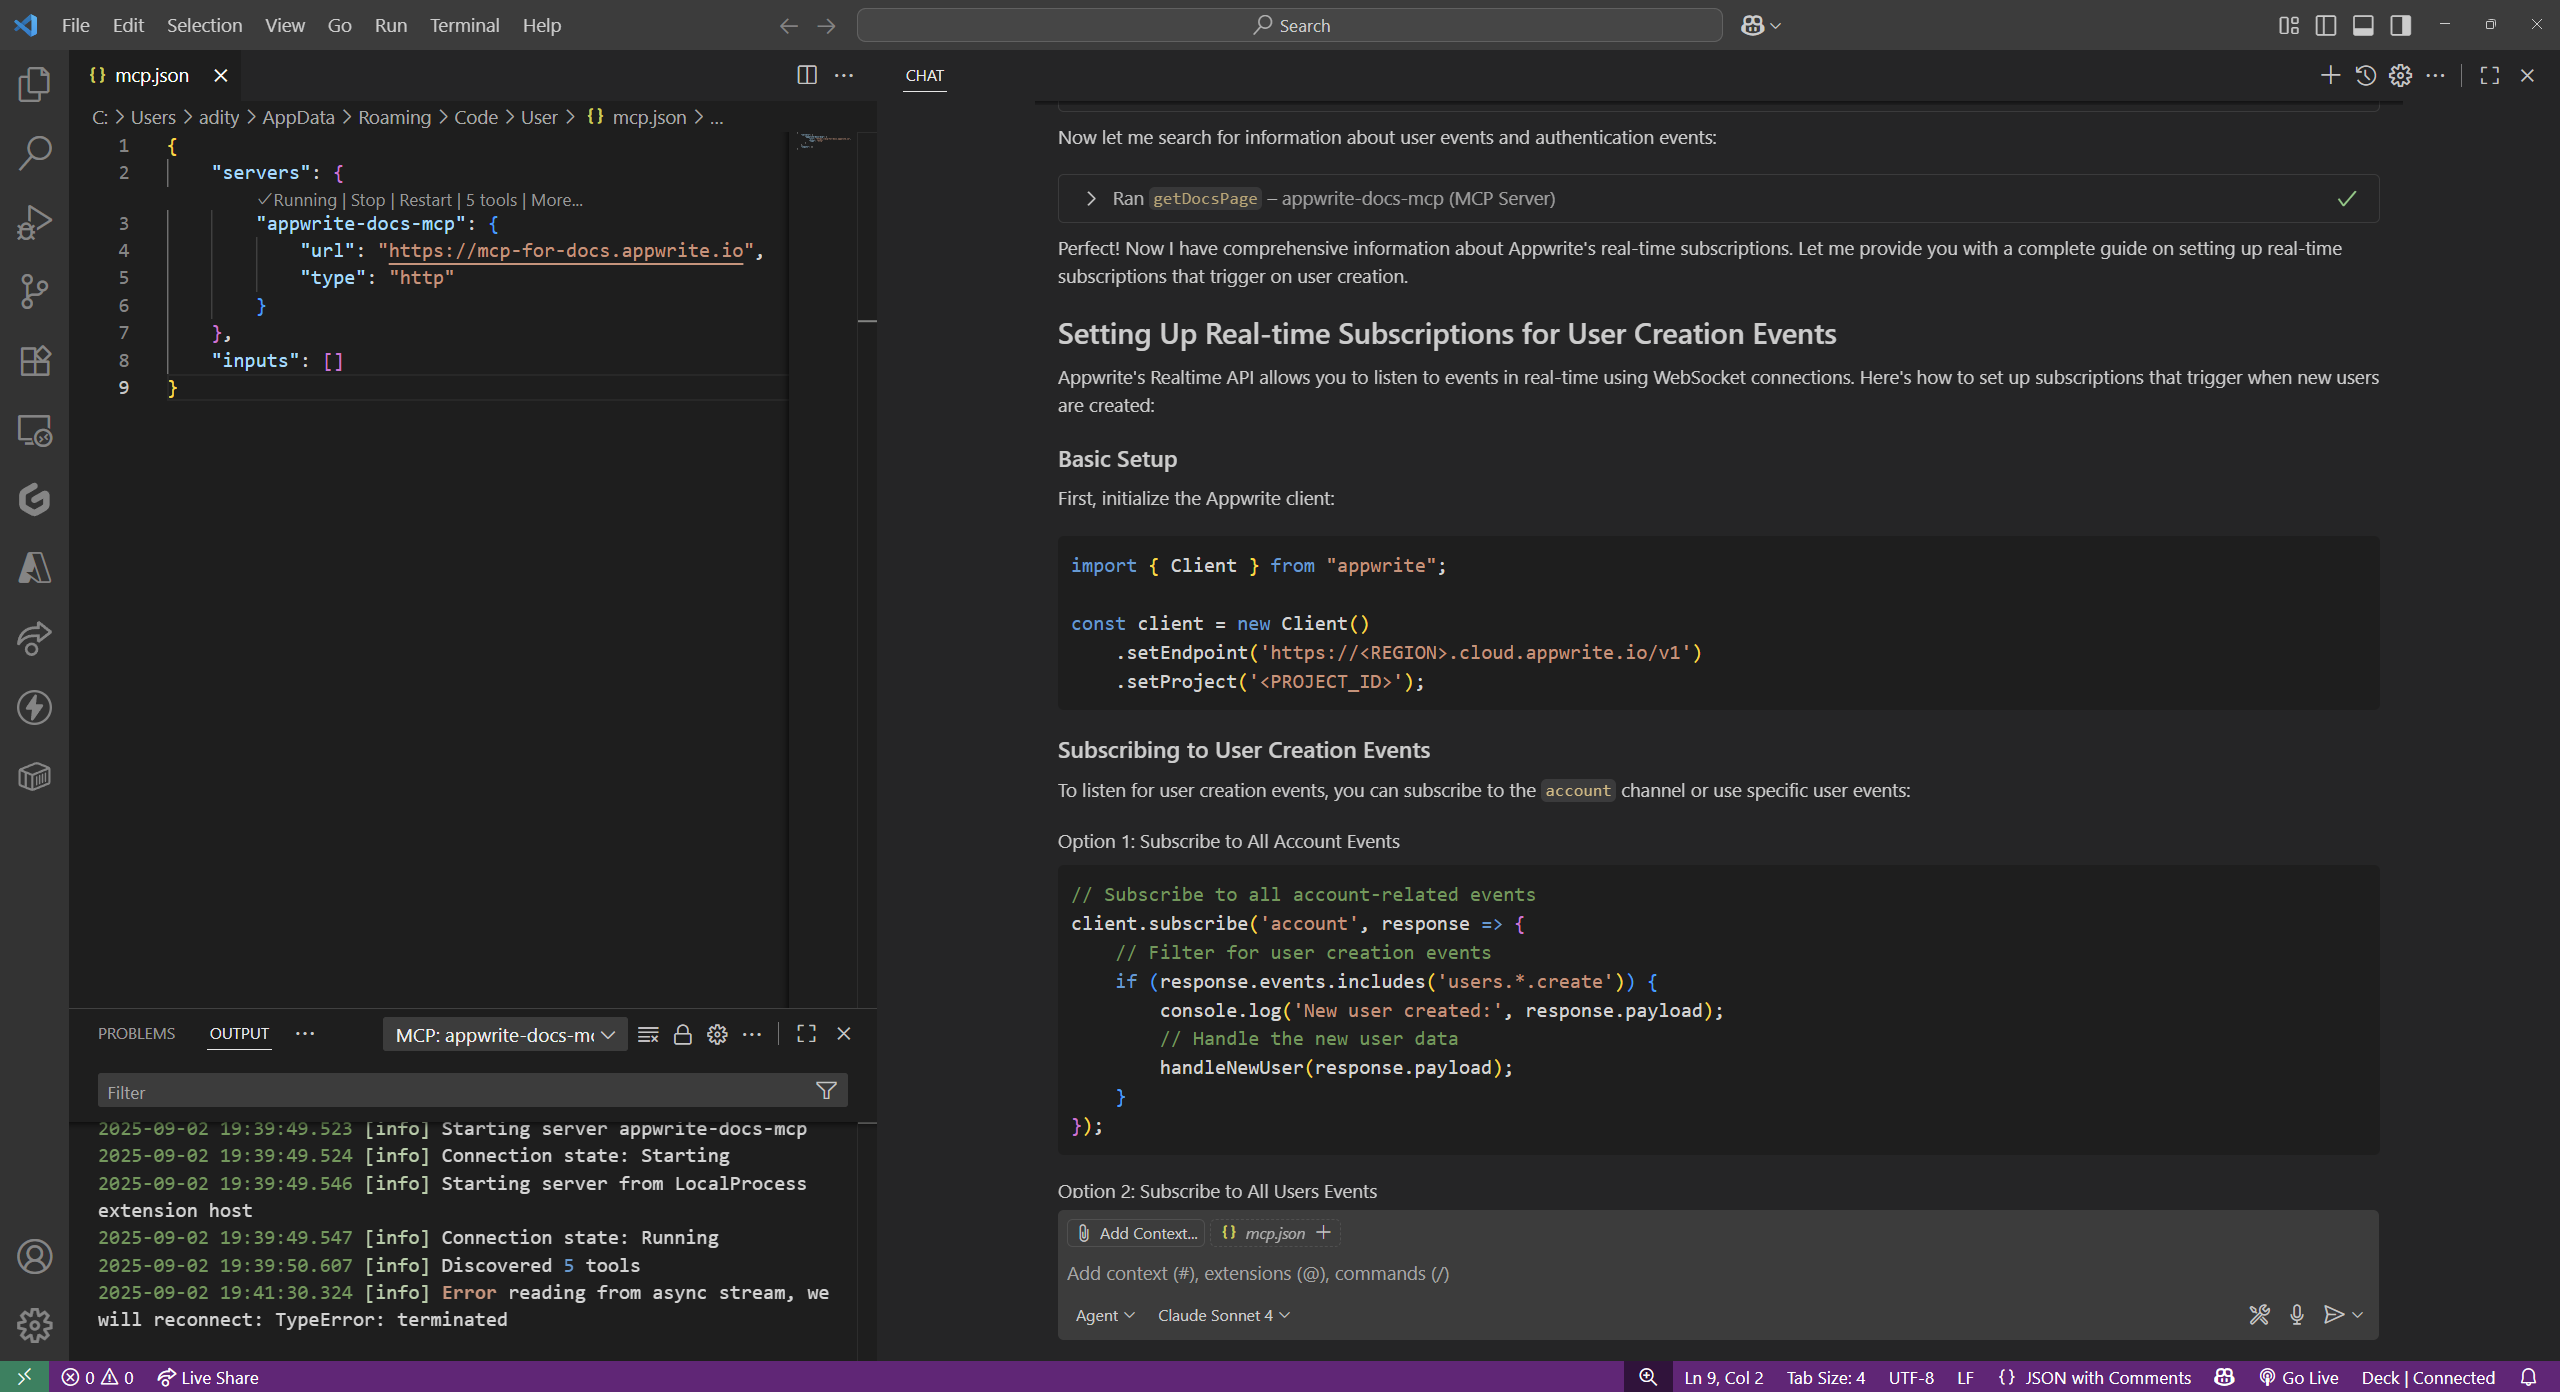Open Remote Explorer view
Screen dimensions: 2560x1392
coord(35,430)
